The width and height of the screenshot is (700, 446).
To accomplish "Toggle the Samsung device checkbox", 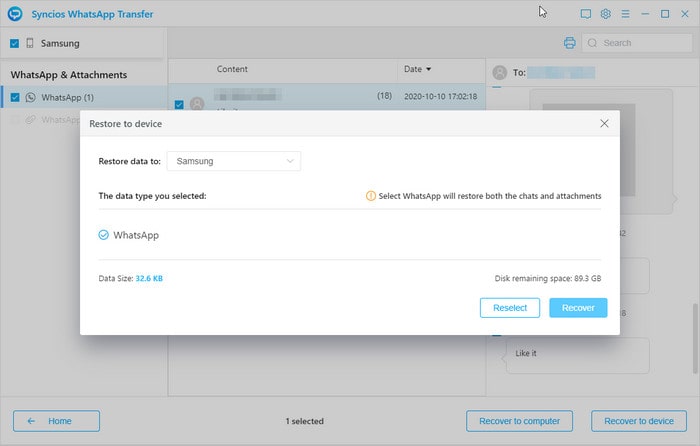I will tap(14, 43).
